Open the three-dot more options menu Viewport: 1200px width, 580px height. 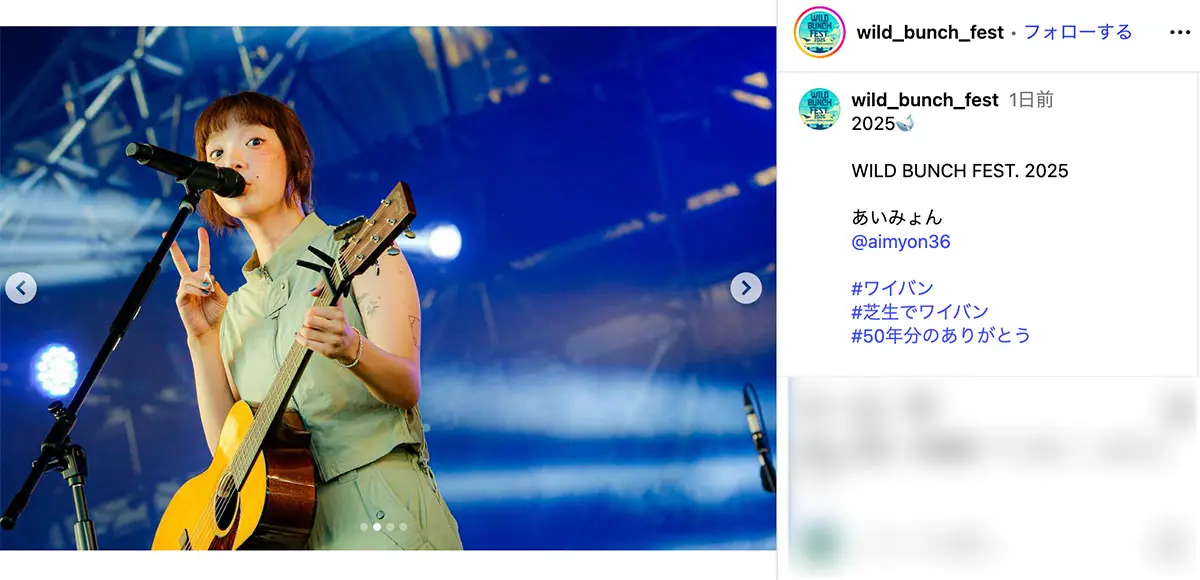click(1180, 32)
